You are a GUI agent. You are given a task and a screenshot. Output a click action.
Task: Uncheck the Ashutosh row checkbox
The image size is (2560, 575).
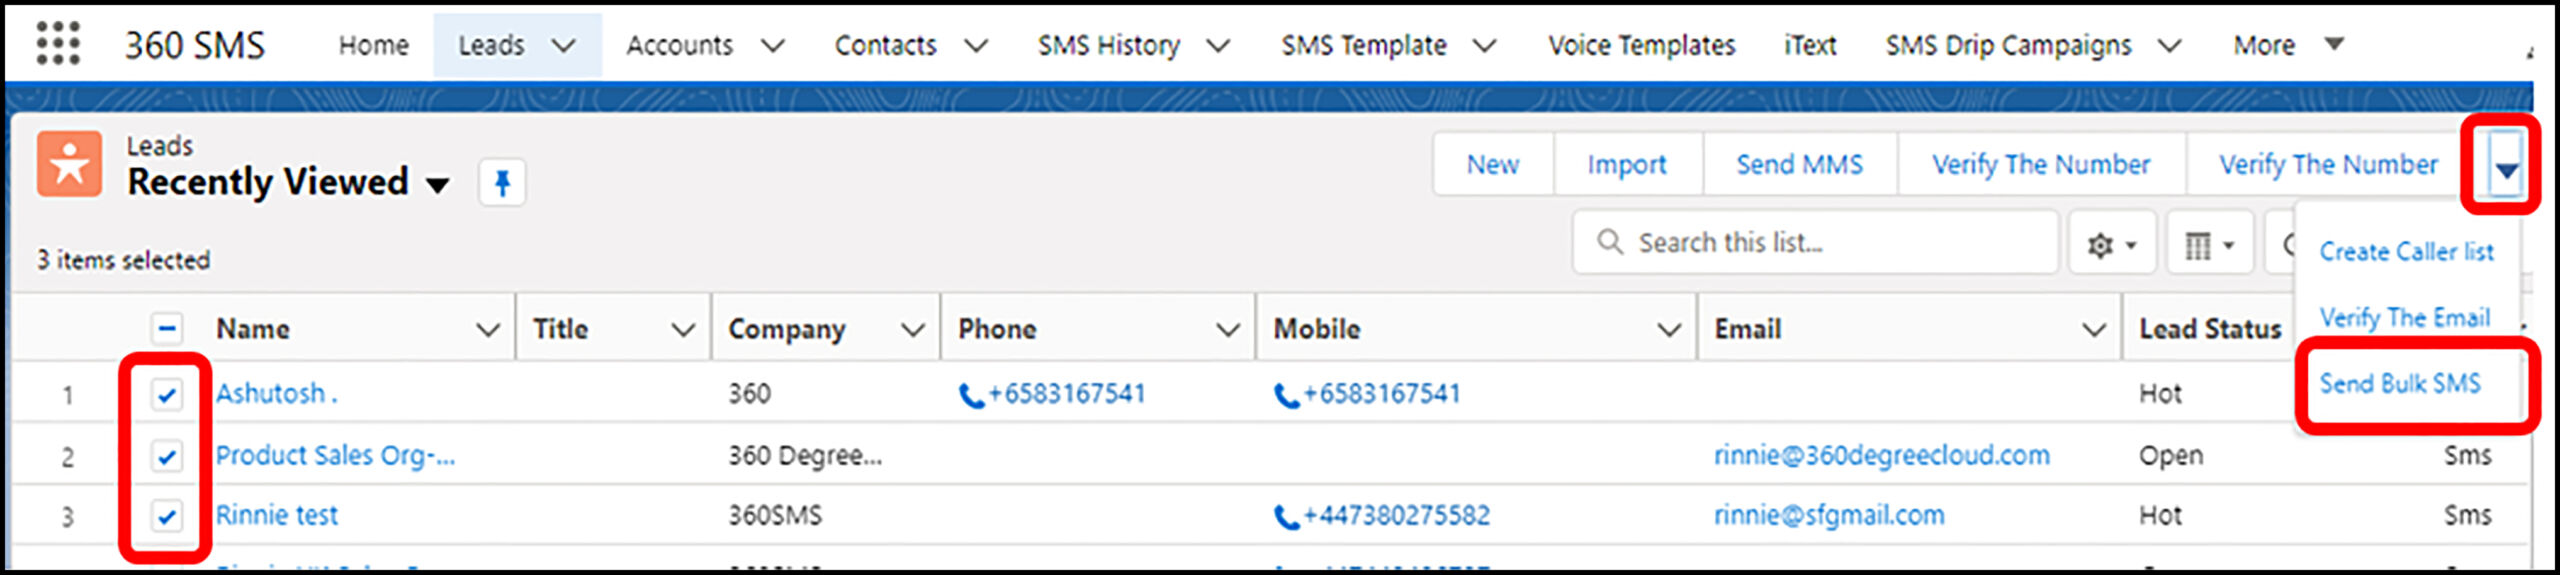click(x=167, y=395)
